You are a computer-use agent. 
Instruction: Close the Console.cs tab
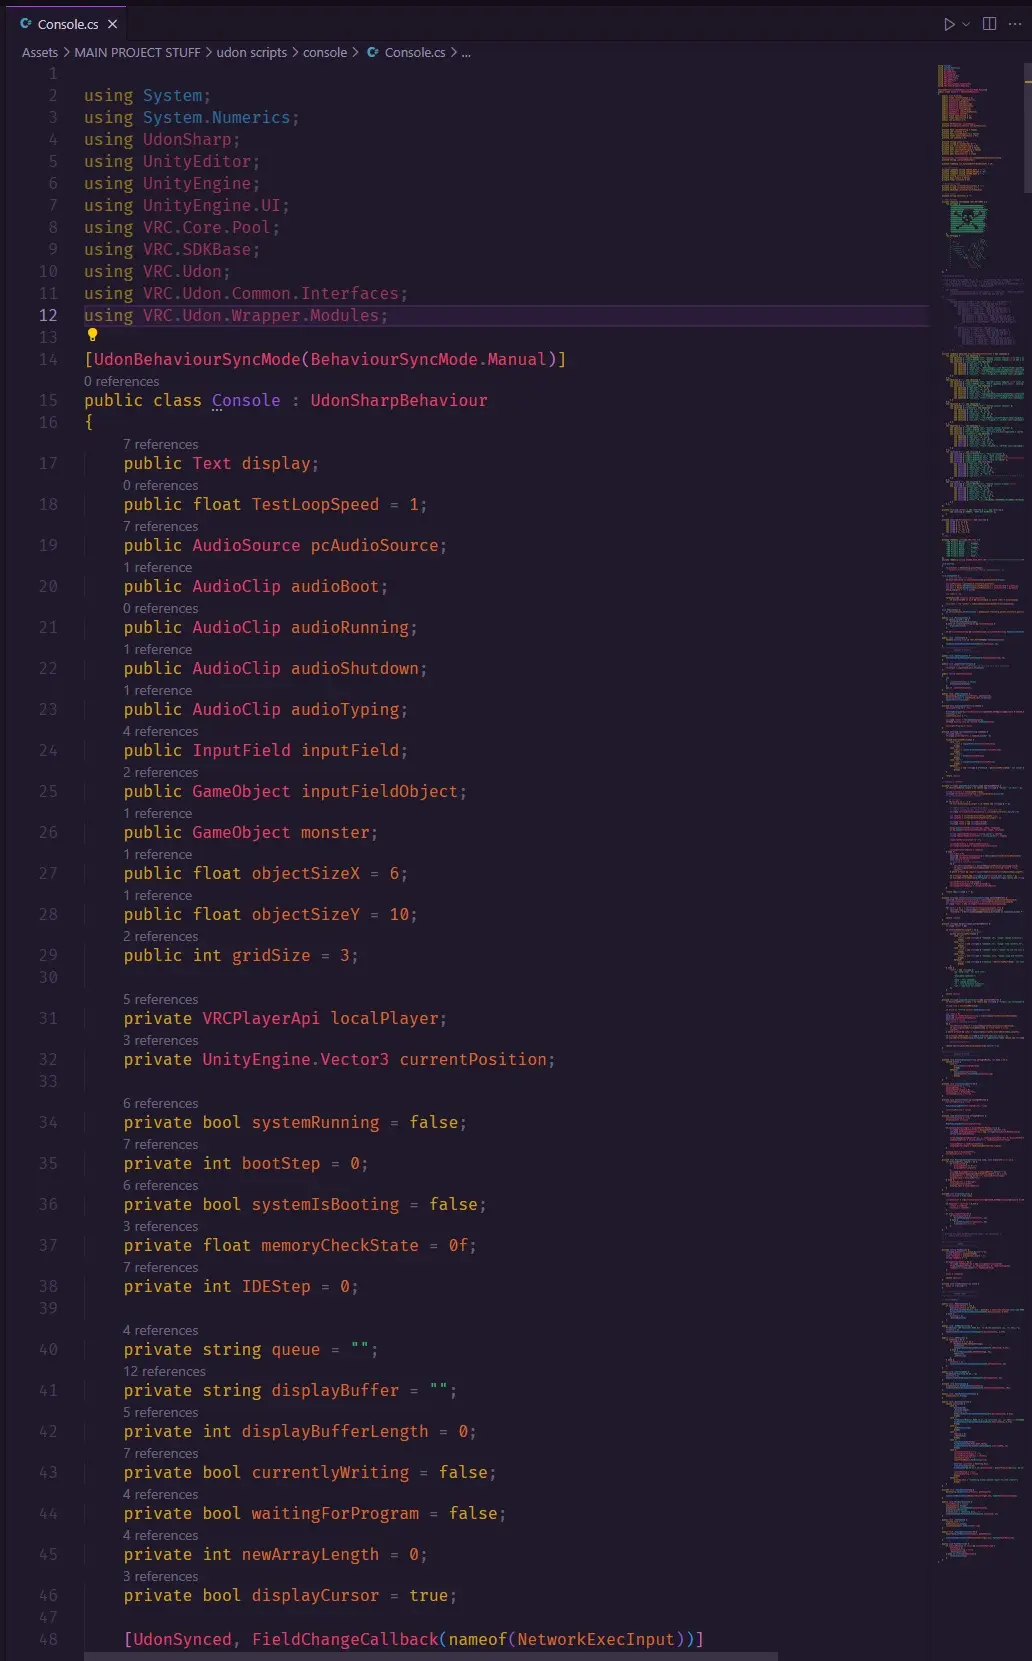click(x=113, y=24)
